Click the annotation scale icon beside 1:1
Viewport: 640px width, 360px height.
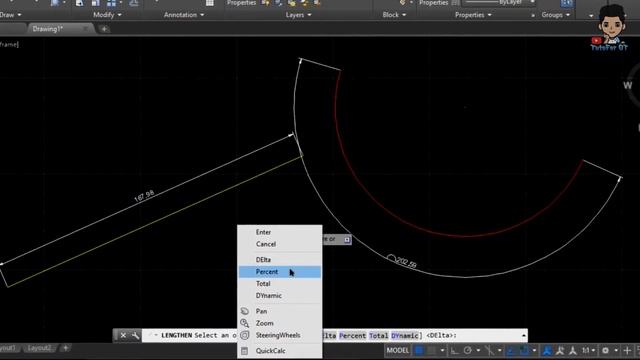pyautogui.click(x=573, y=350)
